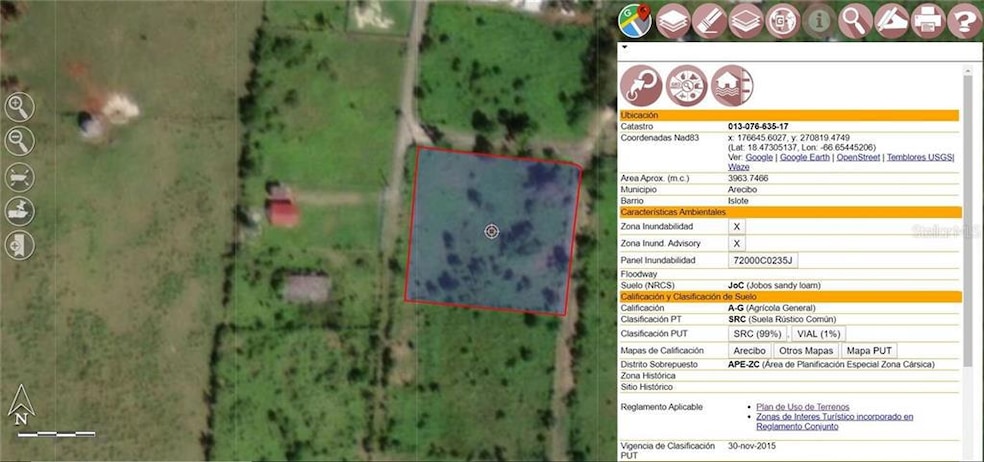The image size is (984, 462).
Task: Open the Temblores USGS link
Action: pos(920,157)
